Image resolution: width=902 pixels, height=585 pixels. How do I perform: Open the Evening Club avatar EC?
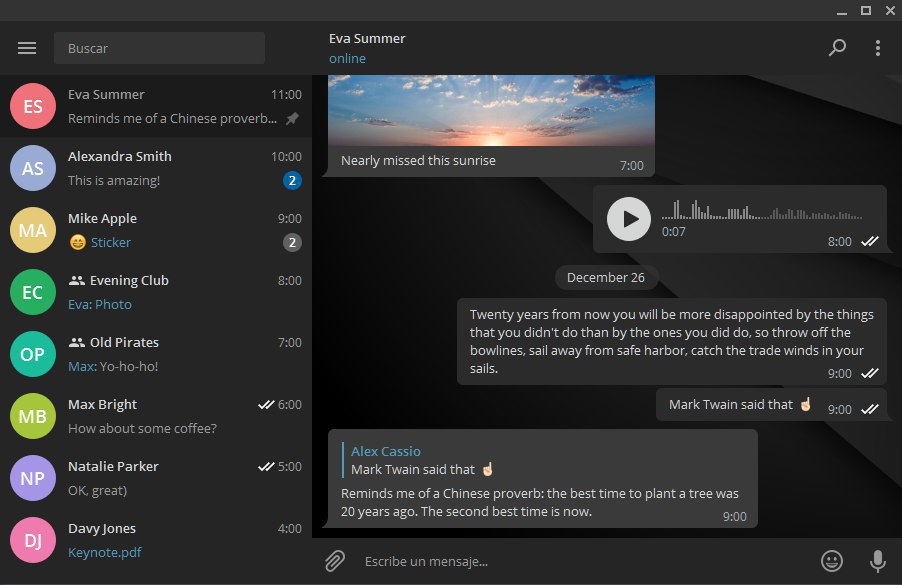[33, 292]
